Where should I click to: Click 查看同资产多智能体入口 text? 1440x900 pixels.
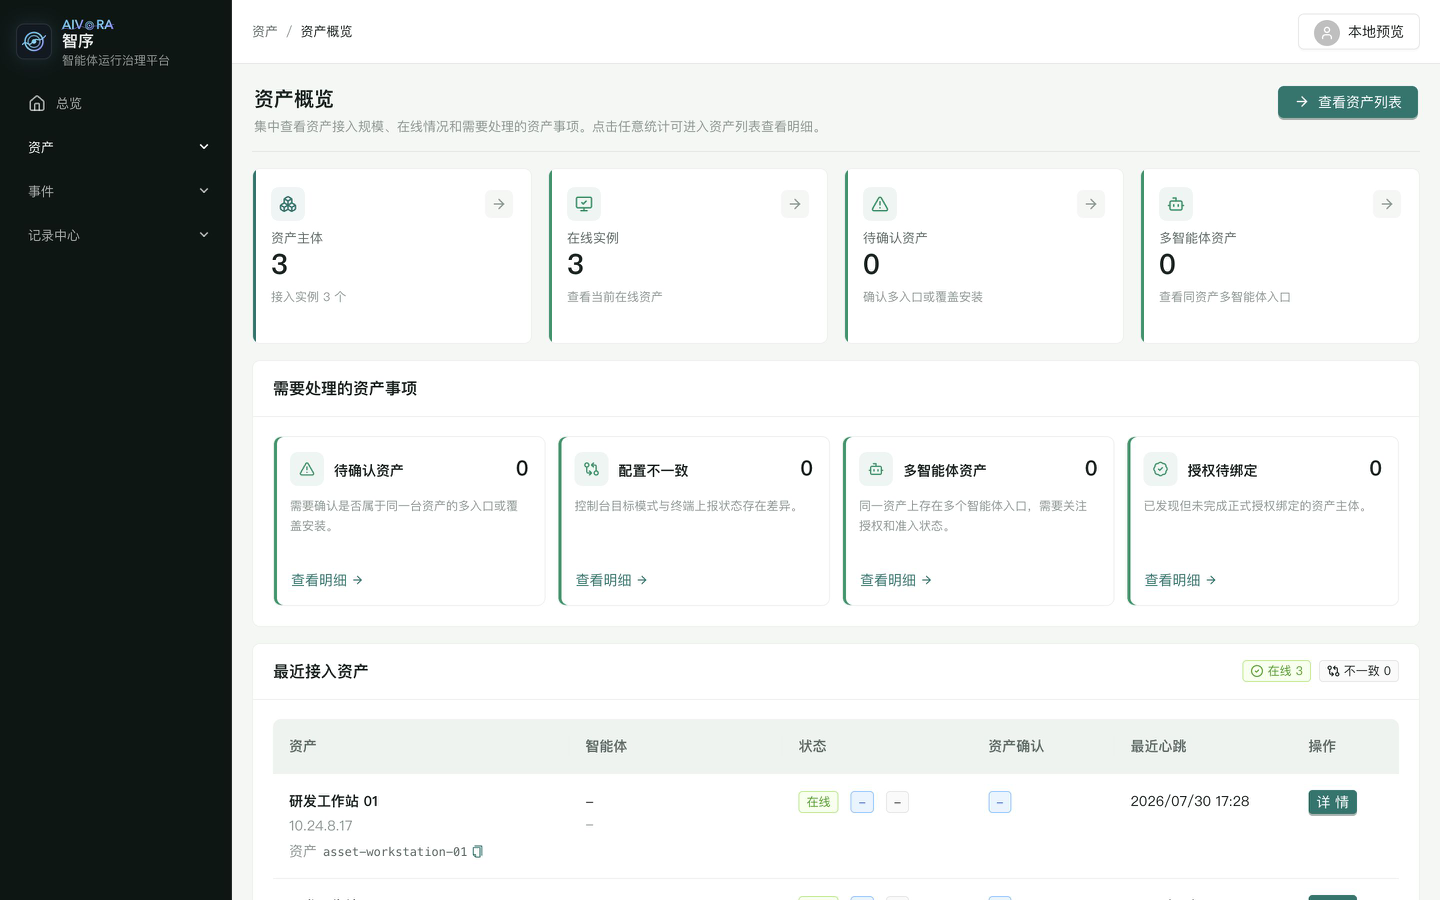click(1225, 297)
